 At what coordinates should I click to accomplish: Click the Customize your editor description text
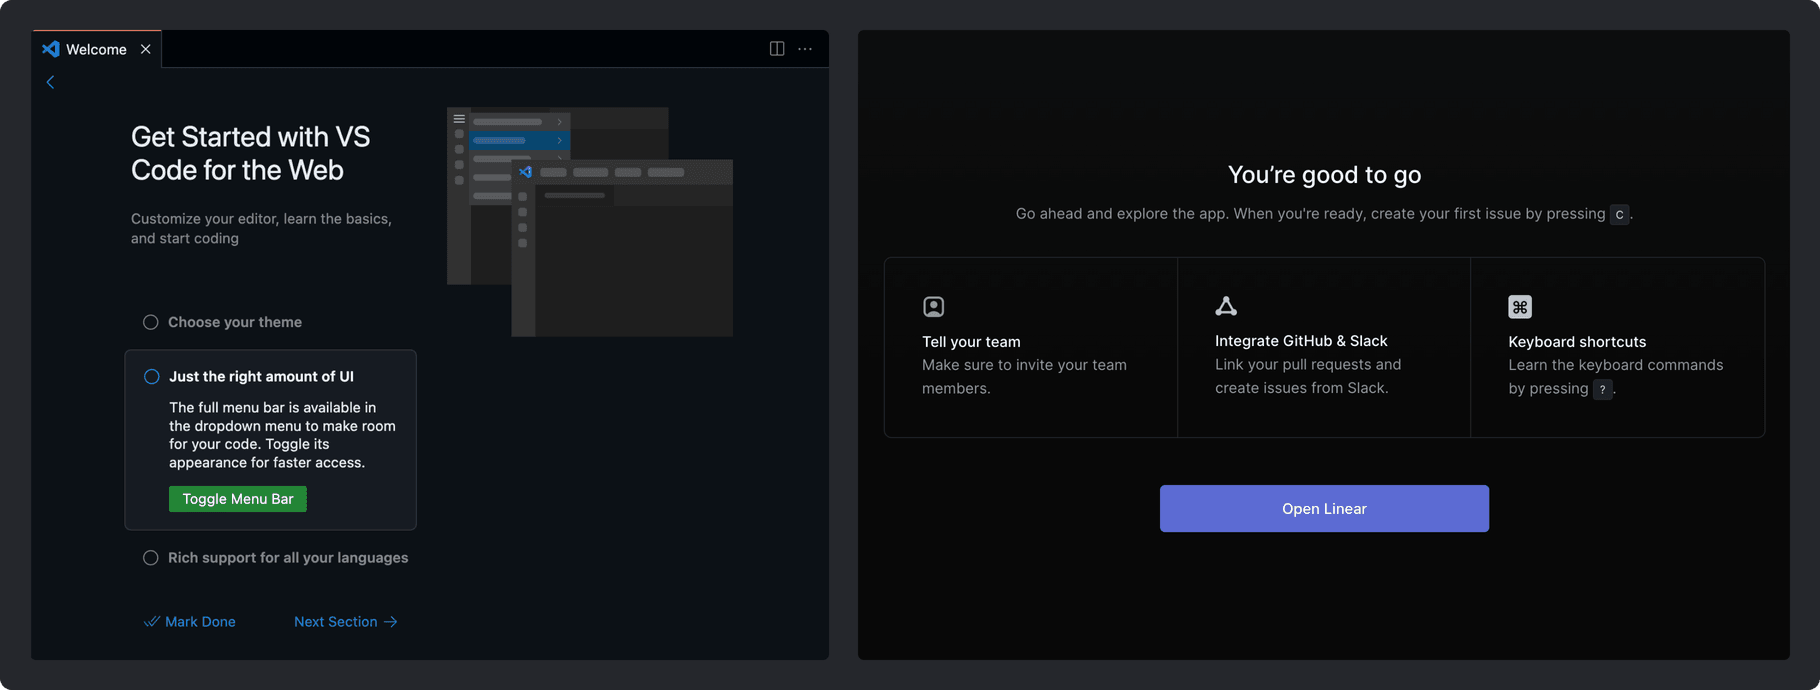click(x=261, y=229)
